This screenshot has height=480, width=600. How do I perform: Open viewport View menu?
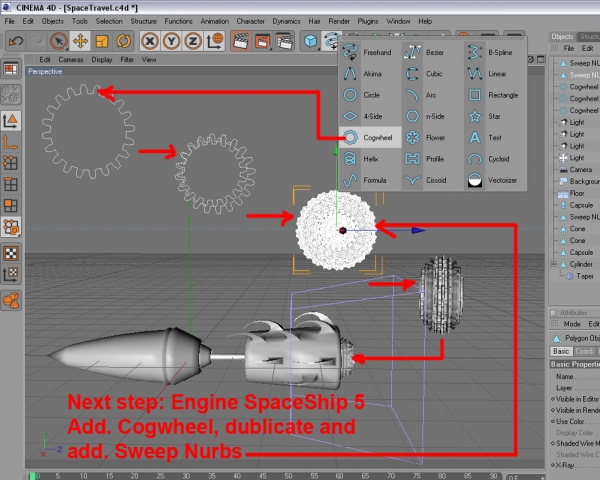(x=149, y=59)
